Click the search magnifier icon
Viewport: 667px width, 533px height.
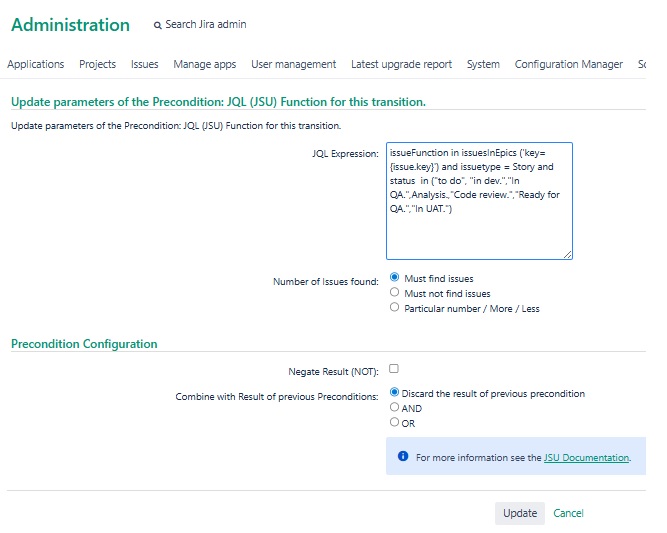tap(157, 26)
